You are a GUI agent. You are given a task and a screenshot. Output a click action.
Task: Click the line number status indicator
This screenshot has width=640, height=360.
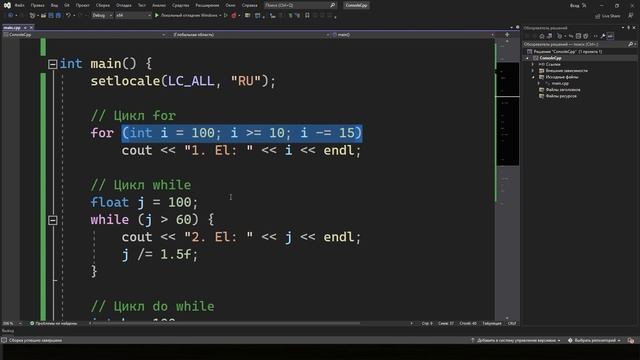tap(427, 324)
